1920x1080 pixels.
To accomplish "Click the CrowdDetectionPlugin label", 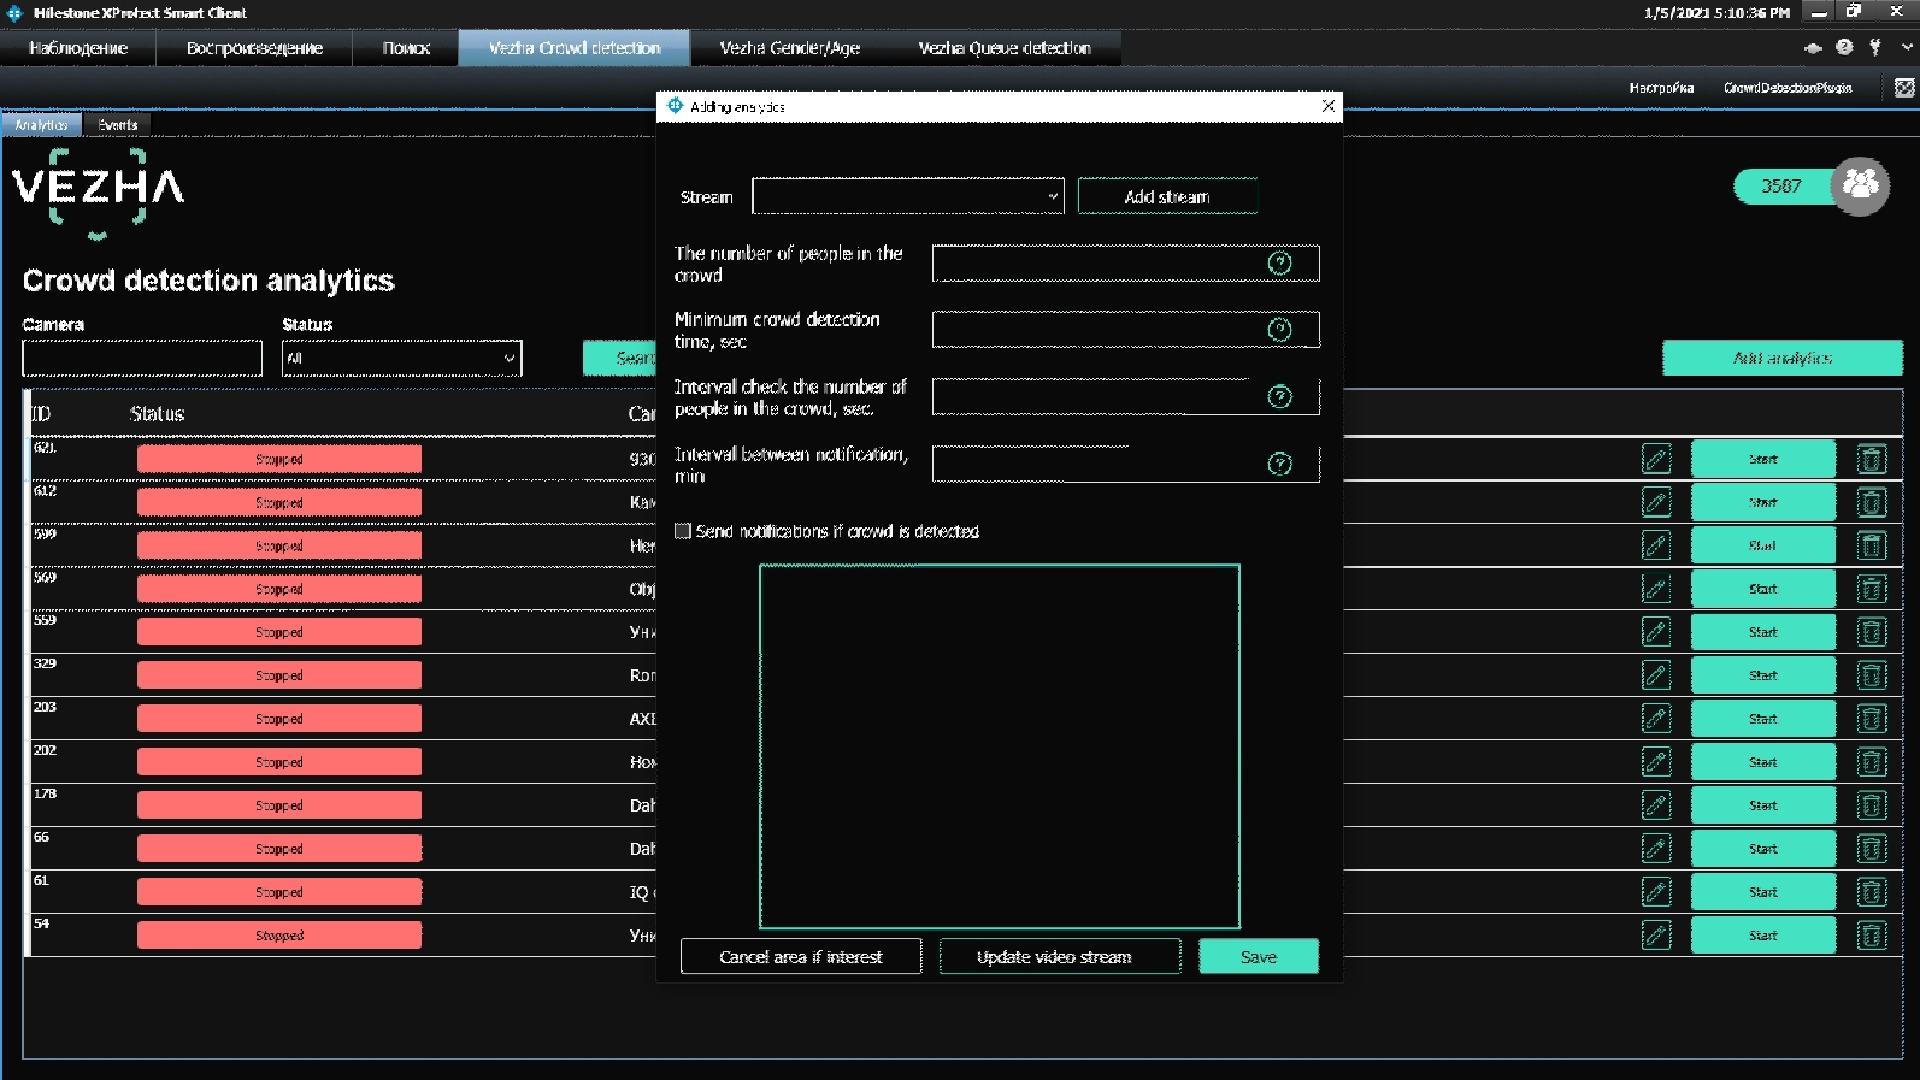I will (x=1787, y=88).
